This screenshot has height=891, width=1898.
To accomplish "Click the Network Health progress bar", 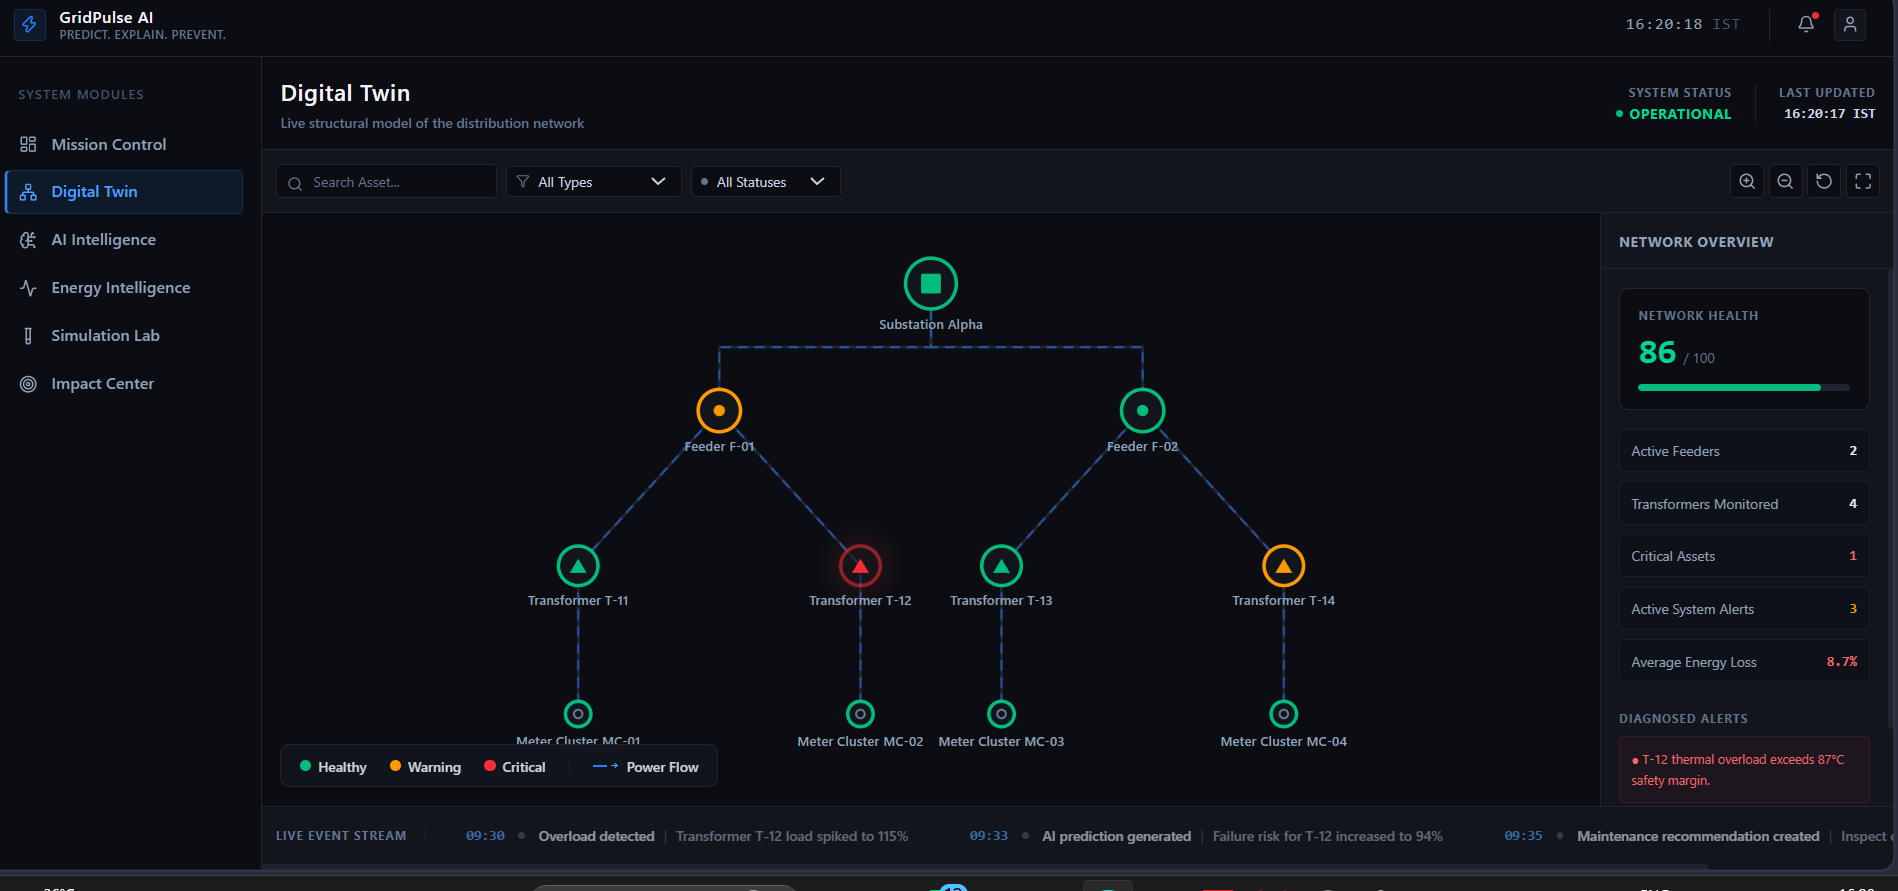I will point(1744,387).
